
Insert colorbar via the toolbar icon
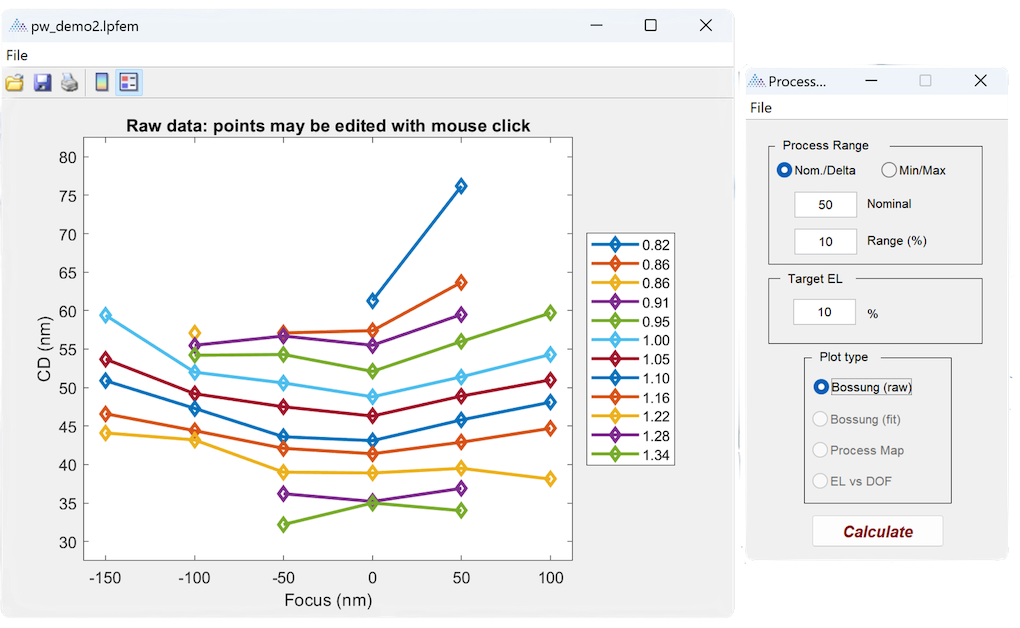tap(101, 83)
